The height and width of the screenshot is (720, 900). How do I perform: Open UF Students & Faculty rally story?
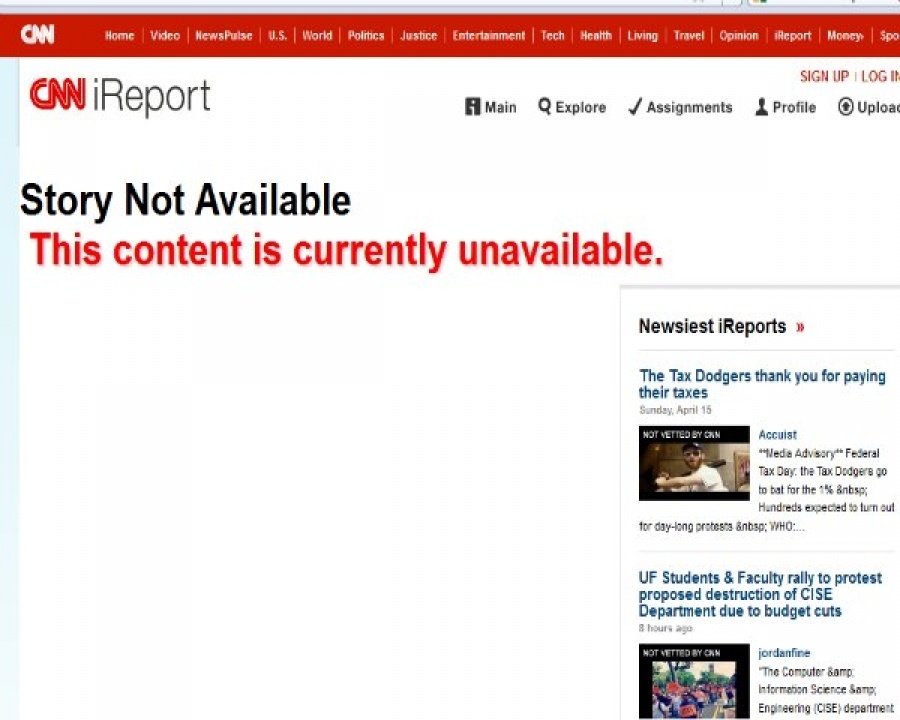coord(760,594)
